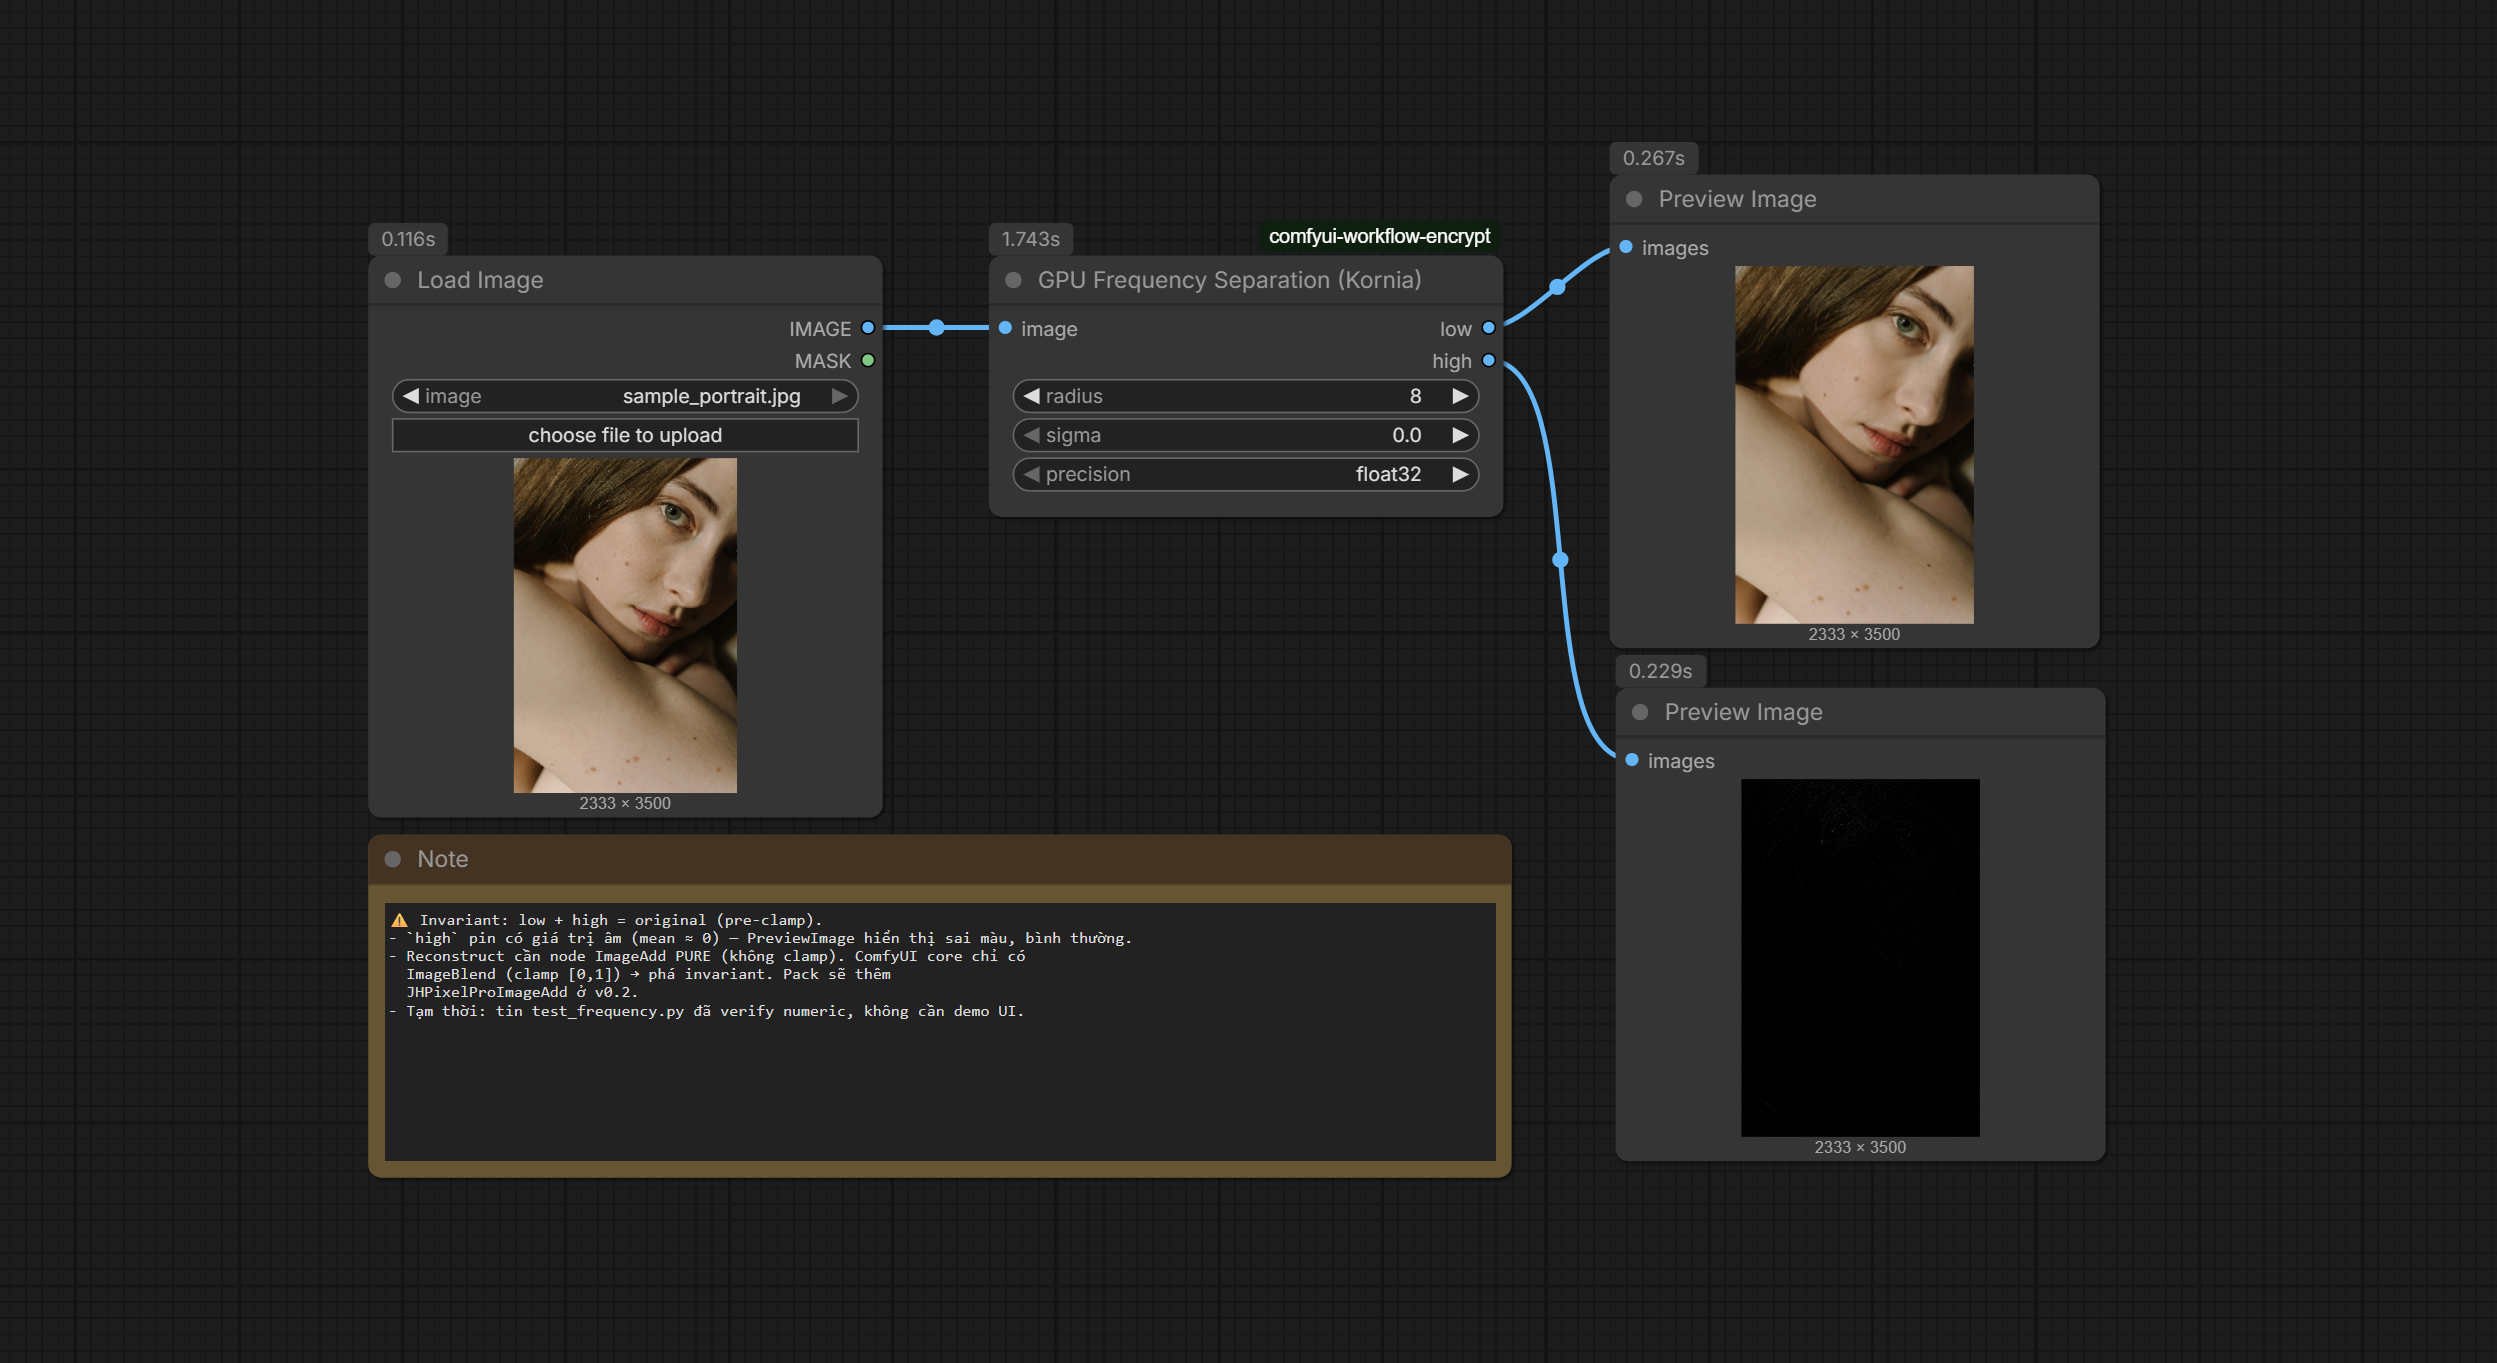Click the link midpoint on the low output wire
This screenshot has width=2497, height=1363.
tap(1557, 287)
